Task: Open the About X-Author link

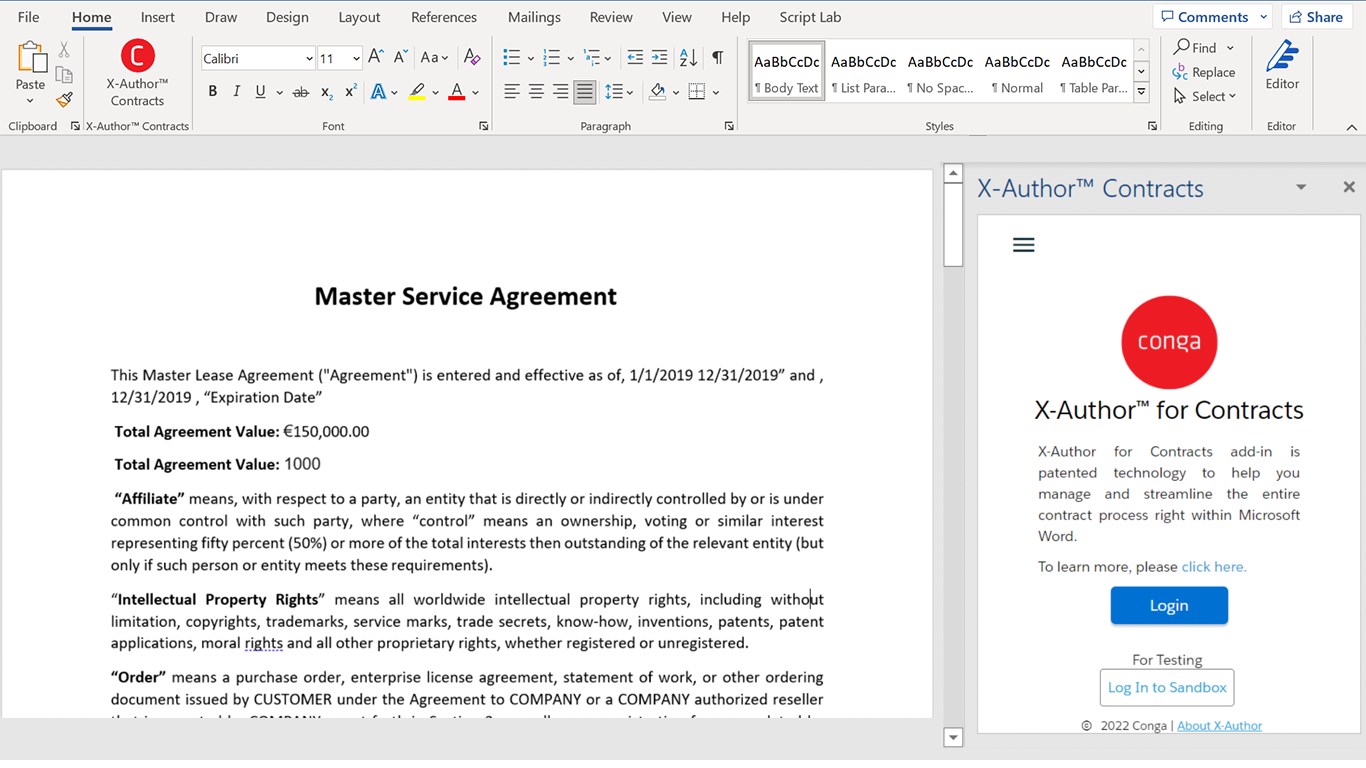Action: [1220, 726]
